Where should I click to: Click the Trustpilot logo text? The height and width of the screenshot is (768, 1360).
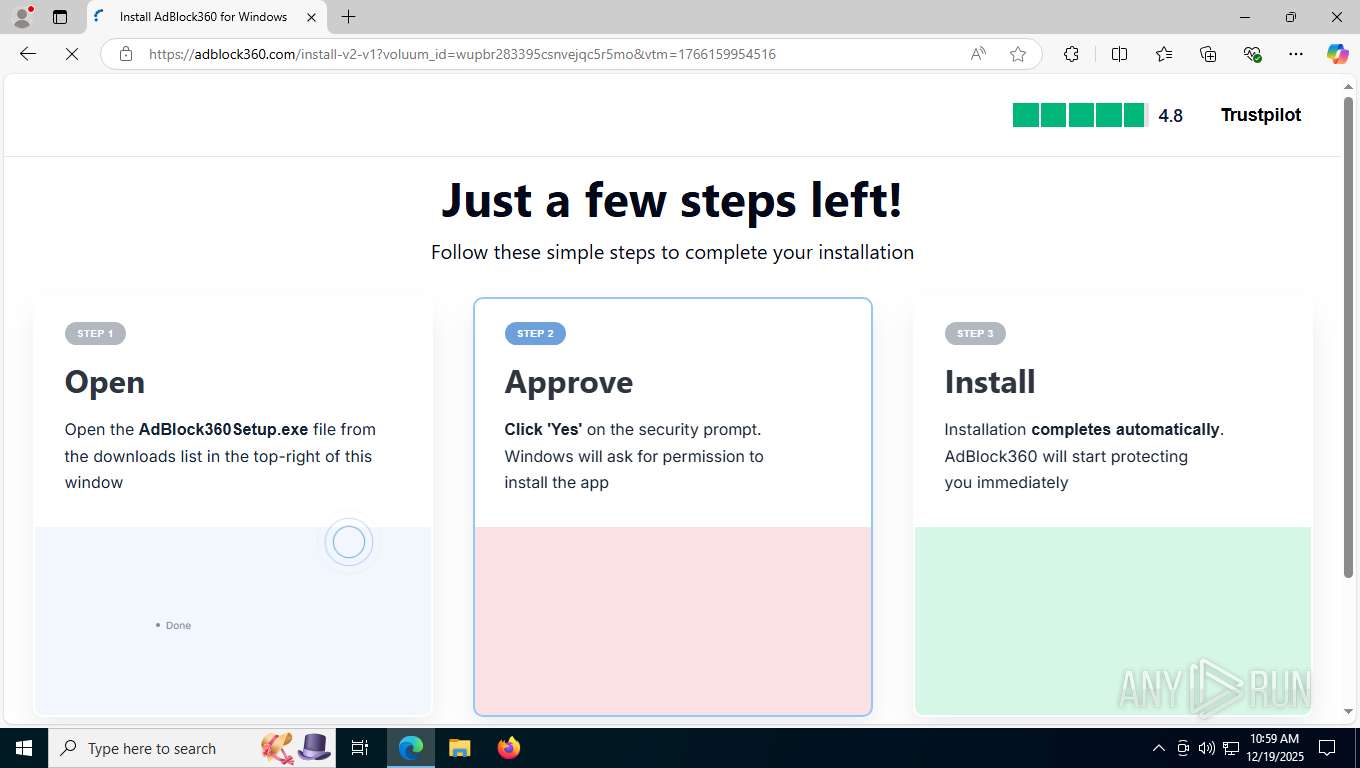coord(1261,115)
